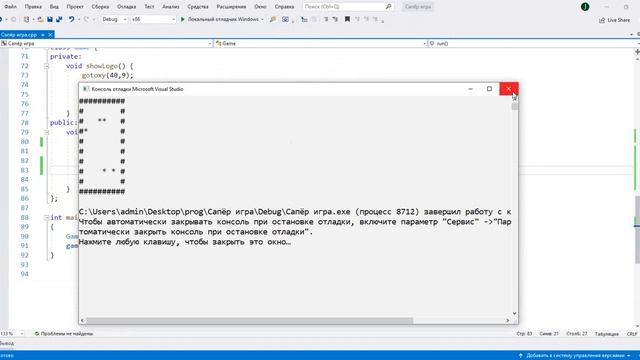Pin the Сапёр игра.cpp tab
The image size is (640, 360).
[x=42, y=35]
